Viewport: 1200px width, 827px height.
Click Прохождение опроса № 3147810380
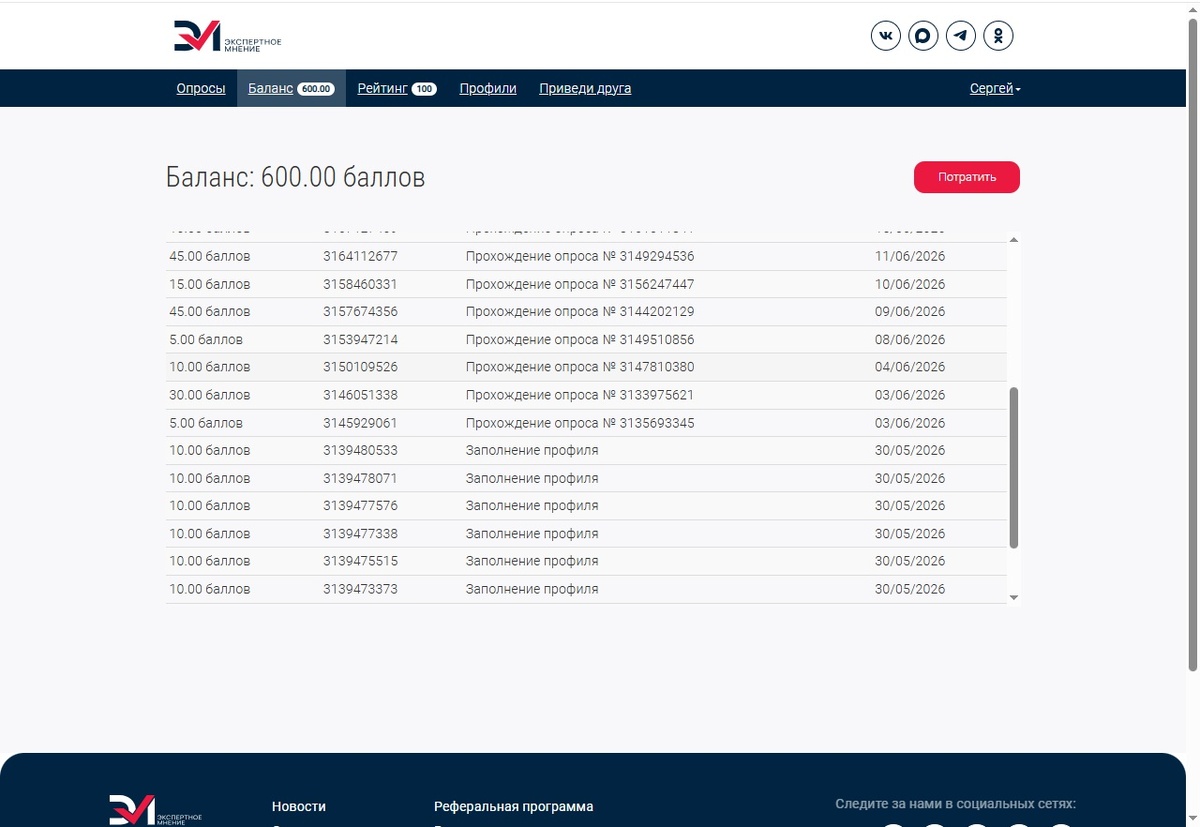click(580, 367)
